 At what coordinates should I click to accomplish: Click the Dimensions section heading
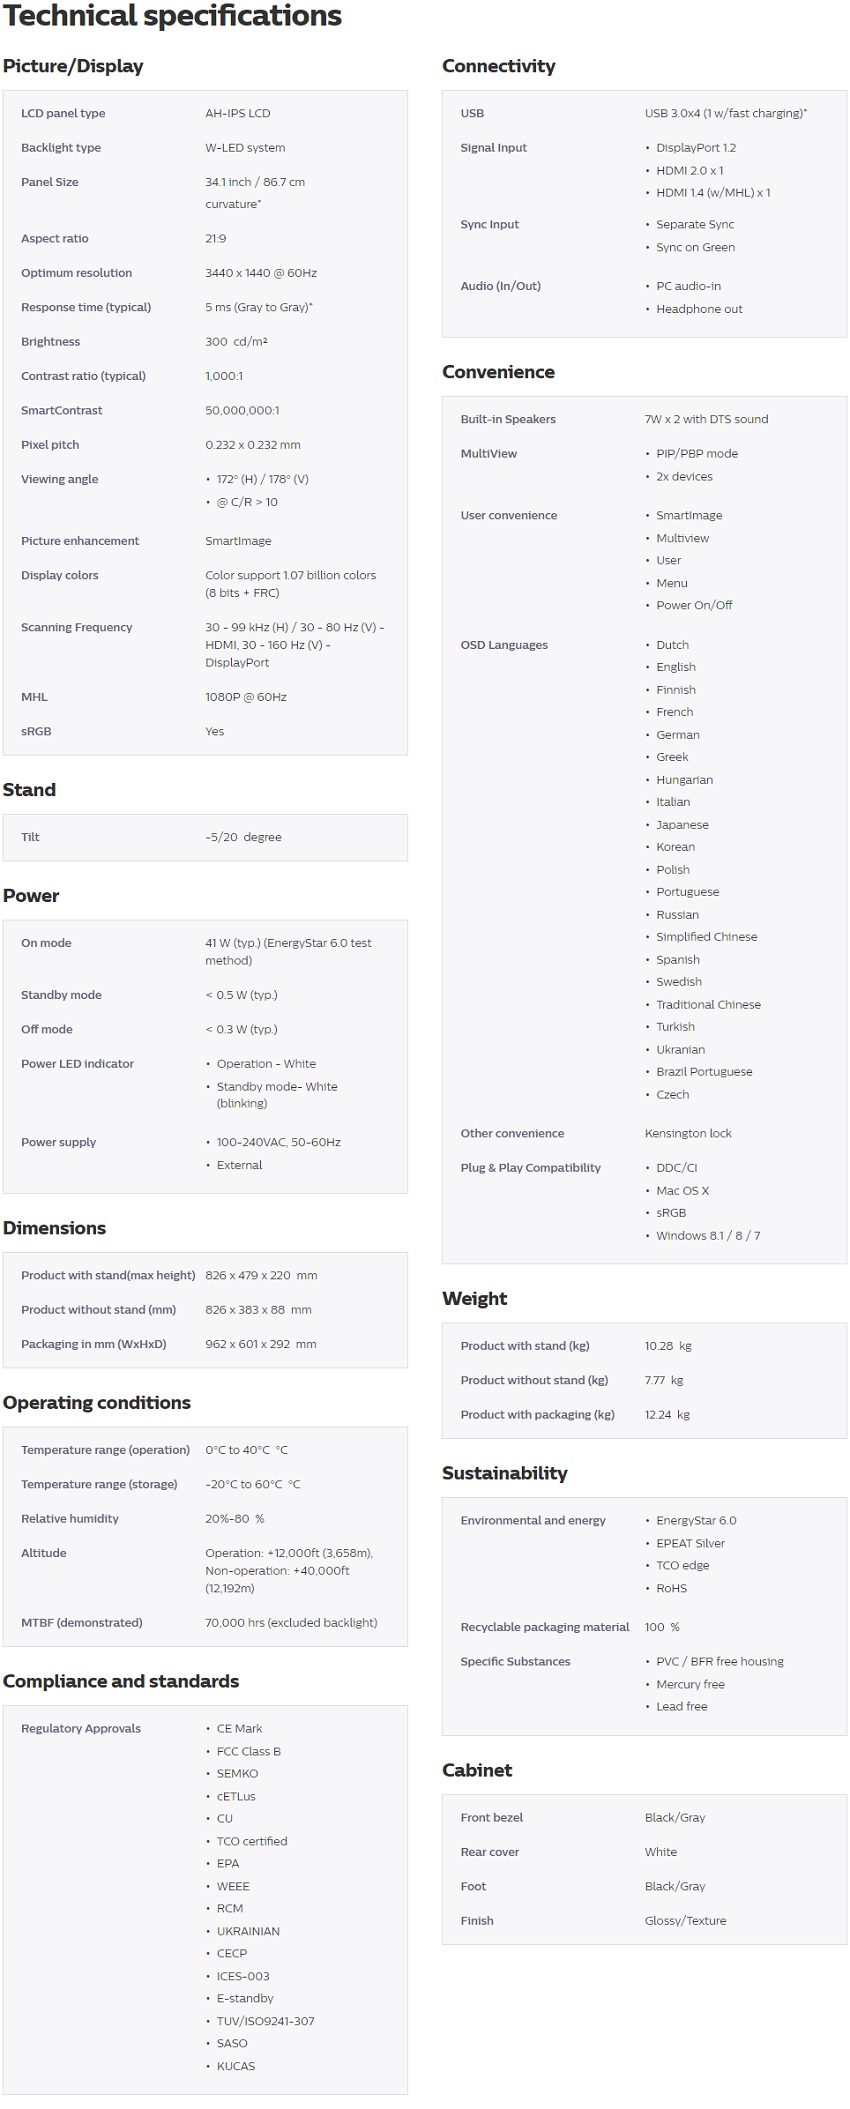tap(54, 1228)
